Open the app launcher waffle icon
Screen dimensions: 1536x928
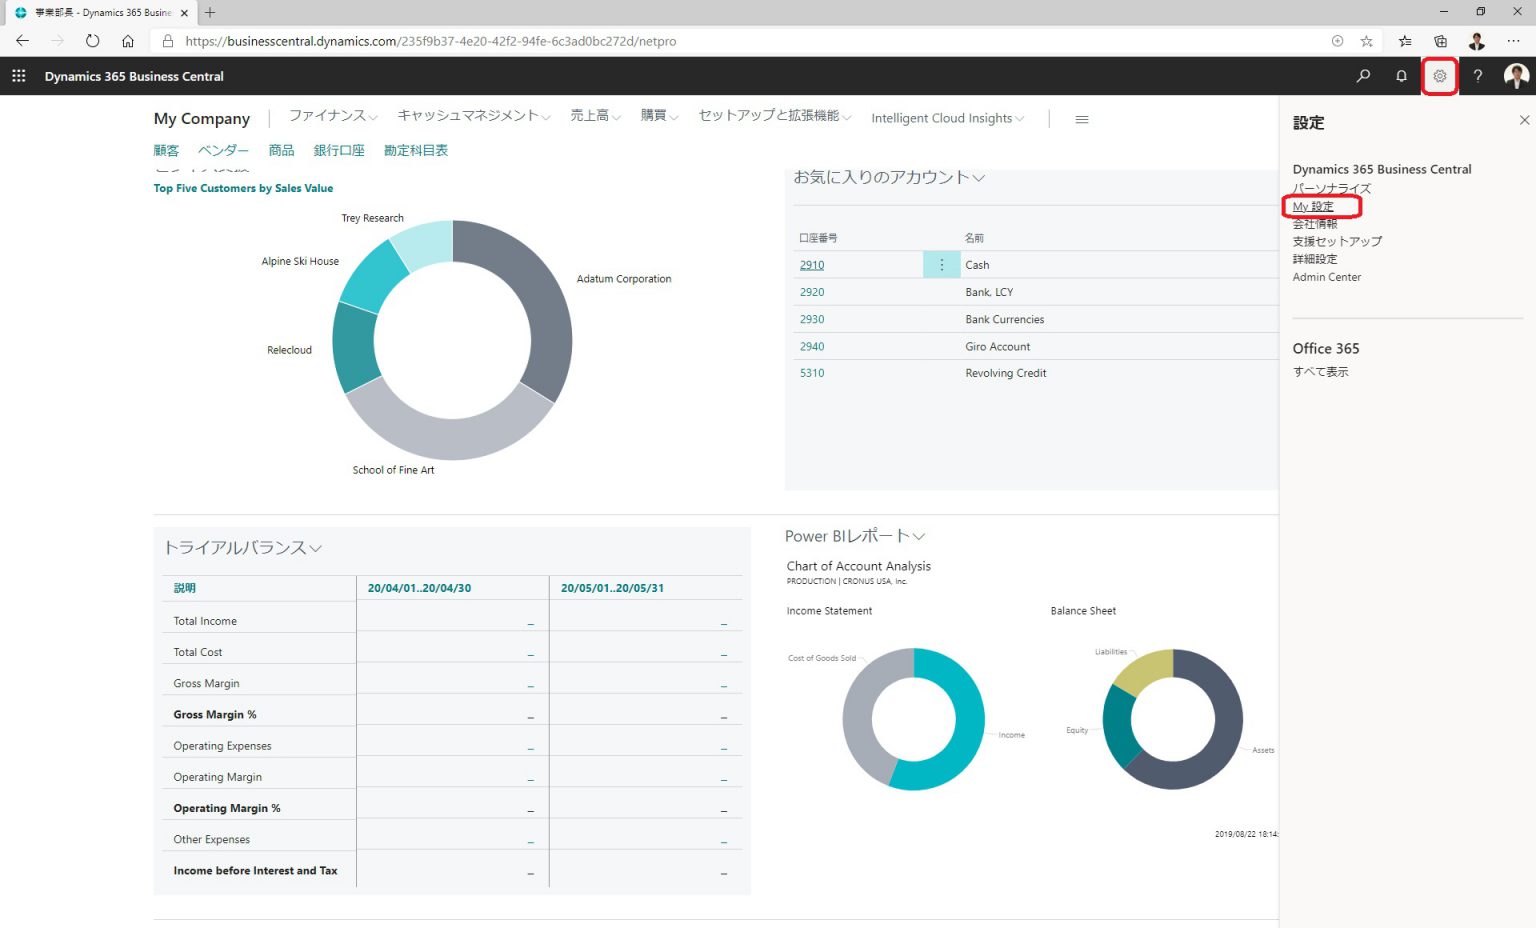pos(18,76)
